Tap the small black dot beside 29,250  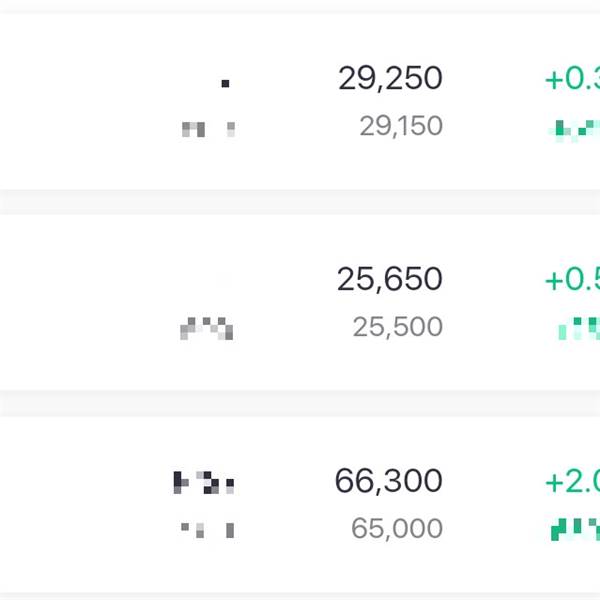[x=225, y=83]
